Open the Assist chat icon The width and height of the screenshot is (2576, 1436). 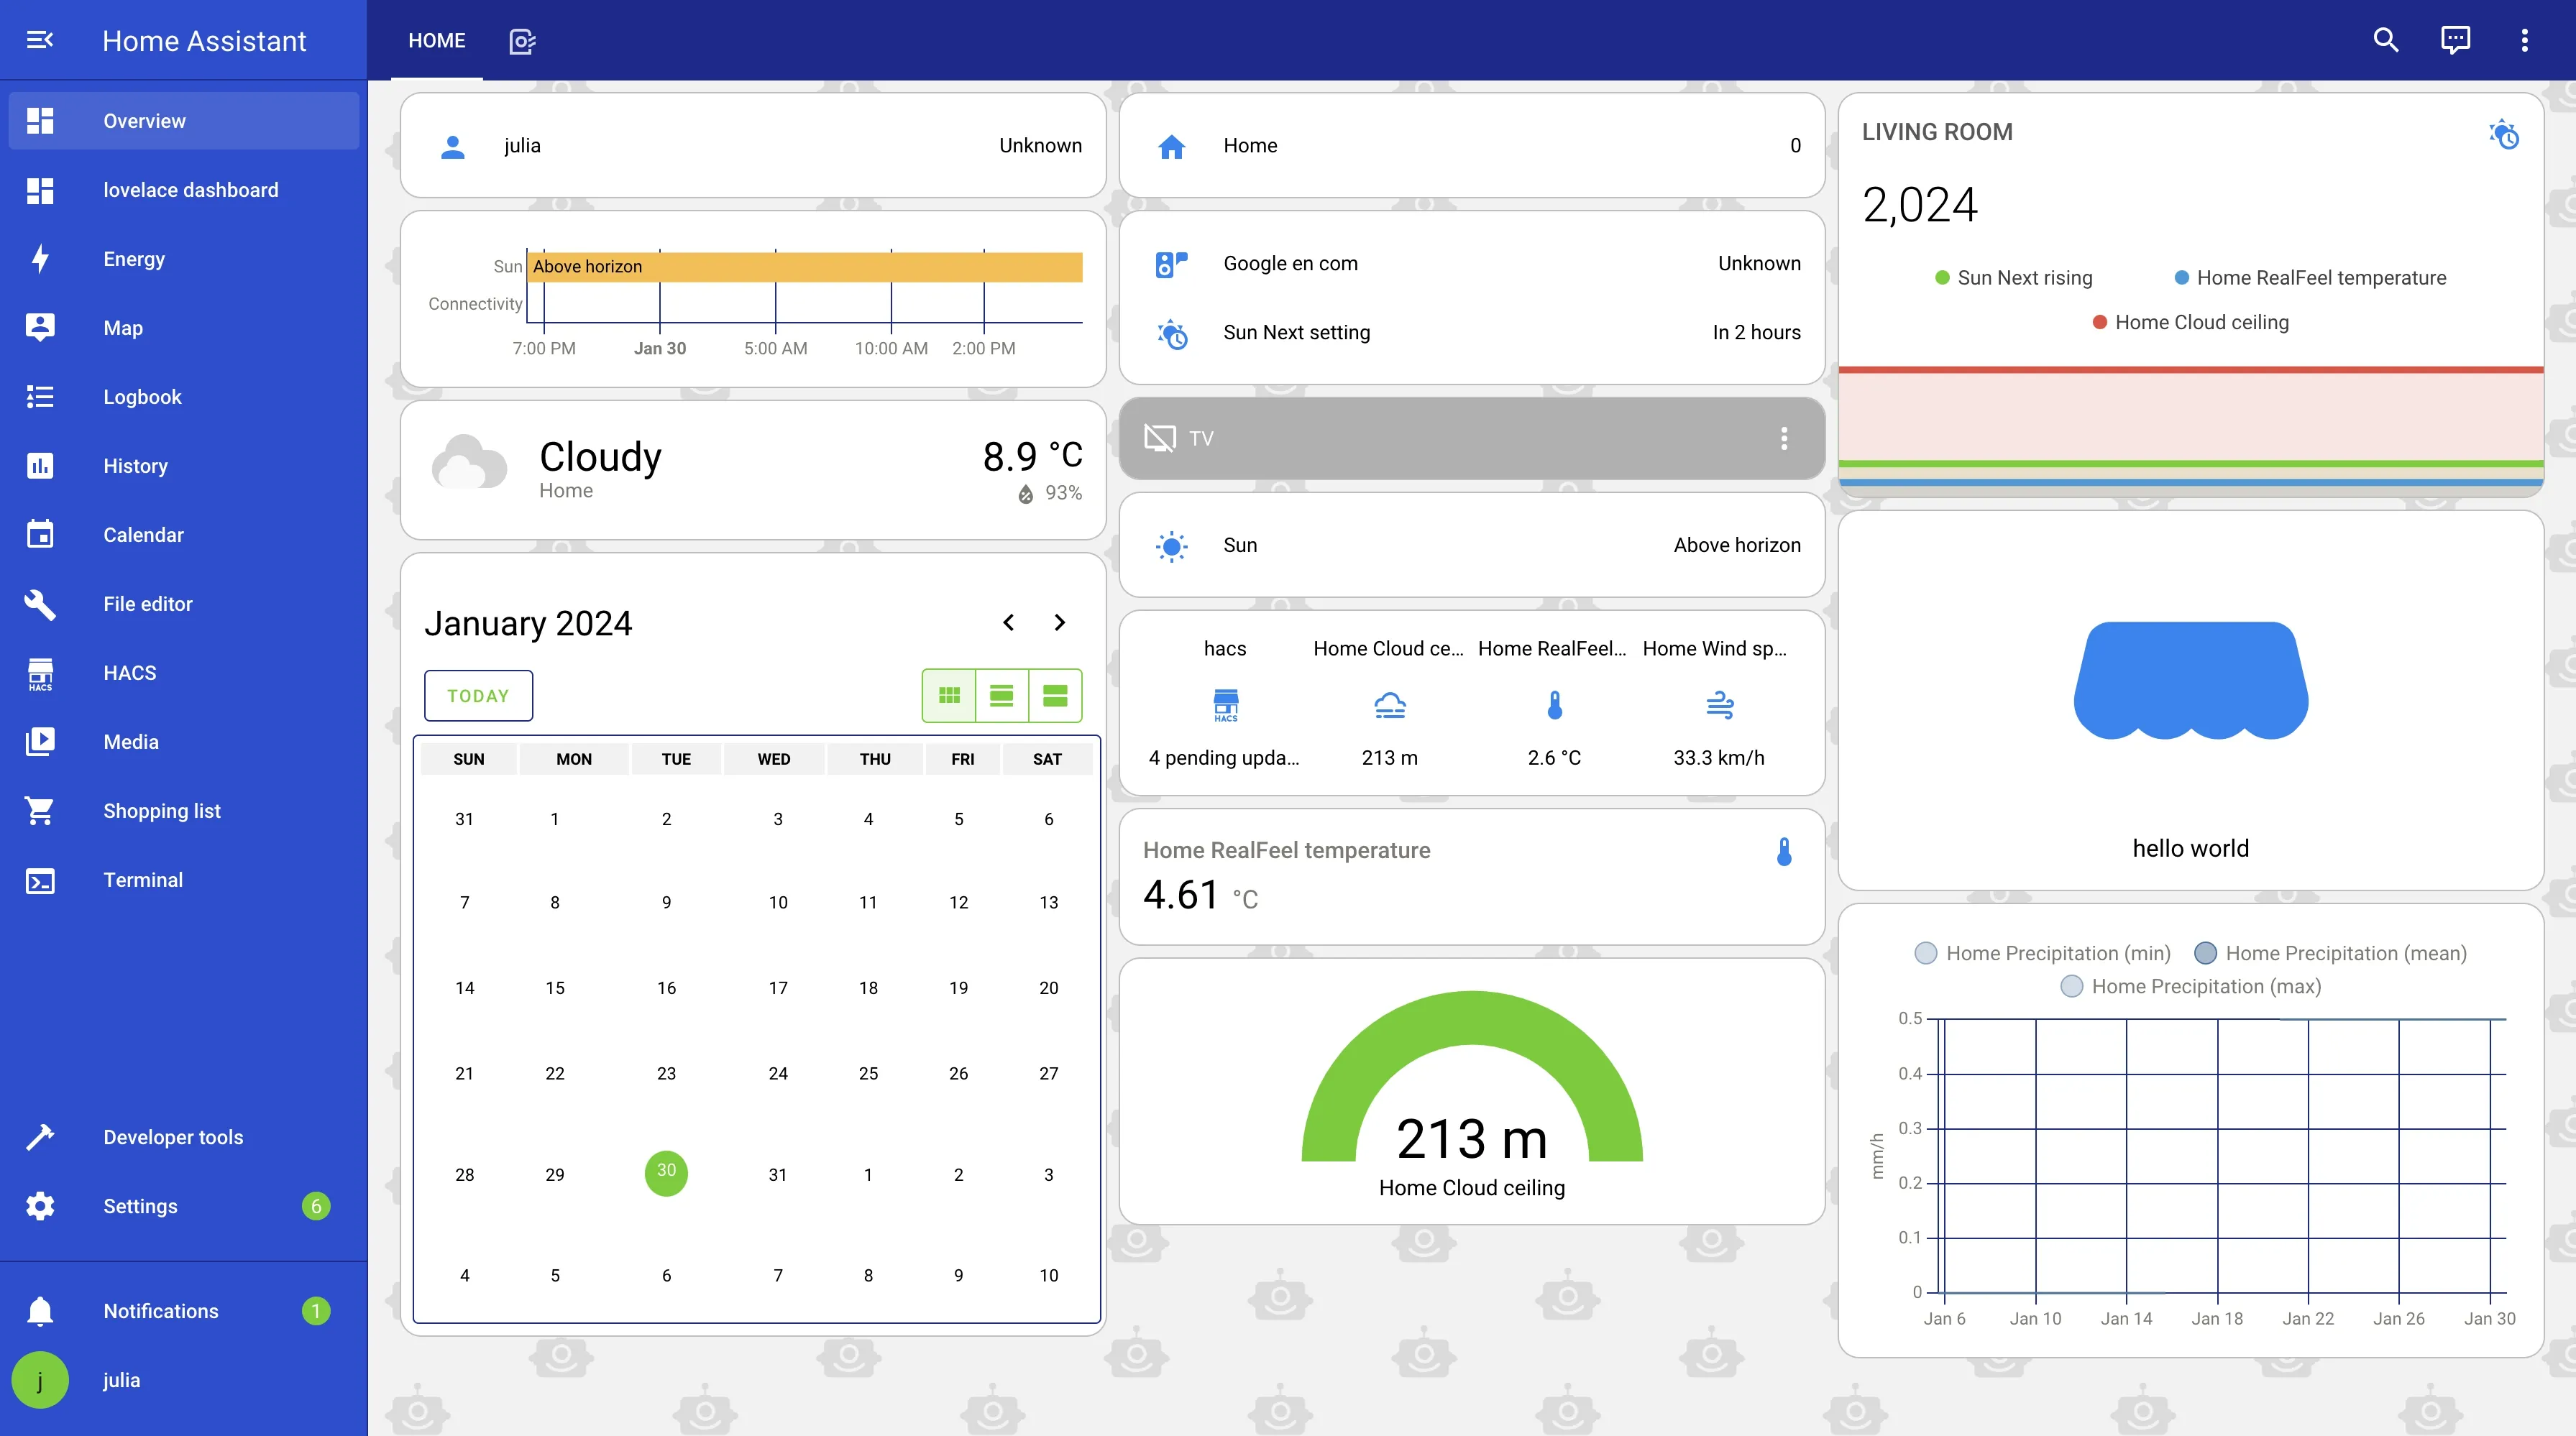[2455, 40]
